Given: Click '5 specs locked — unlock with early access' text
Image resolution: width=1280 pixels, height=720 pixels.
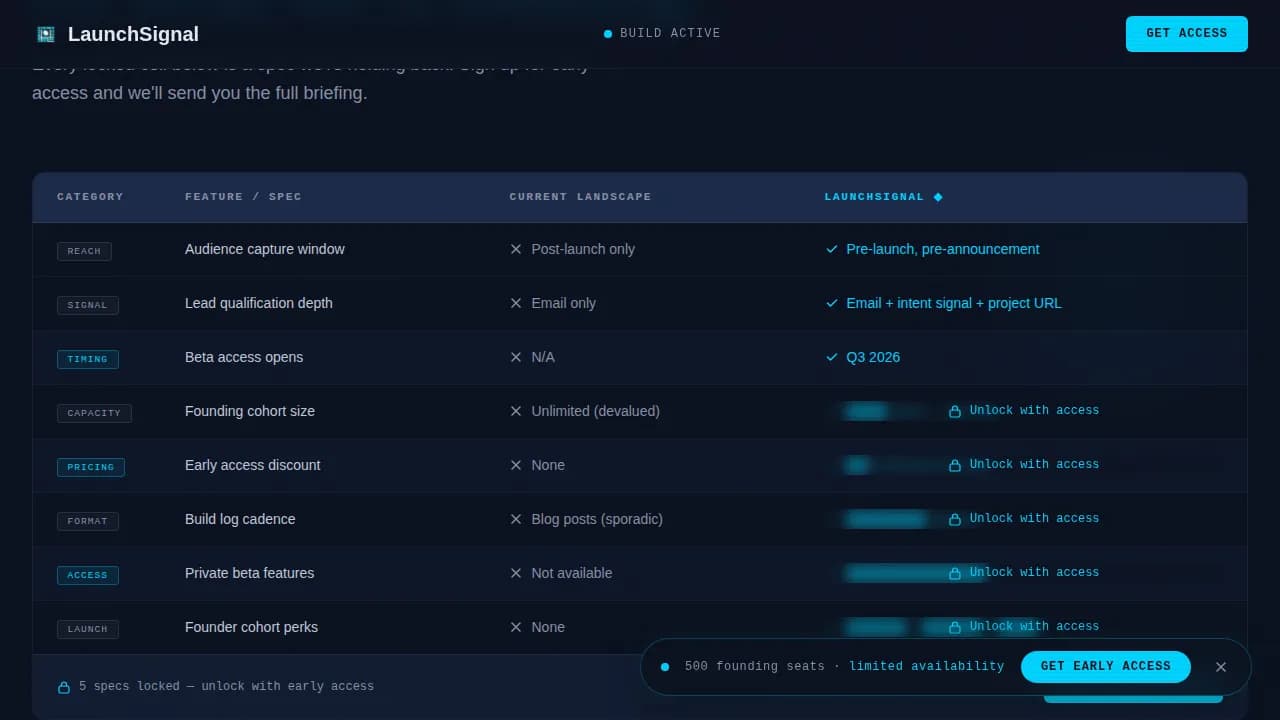Looking at the screenshot, I should 226,687.
